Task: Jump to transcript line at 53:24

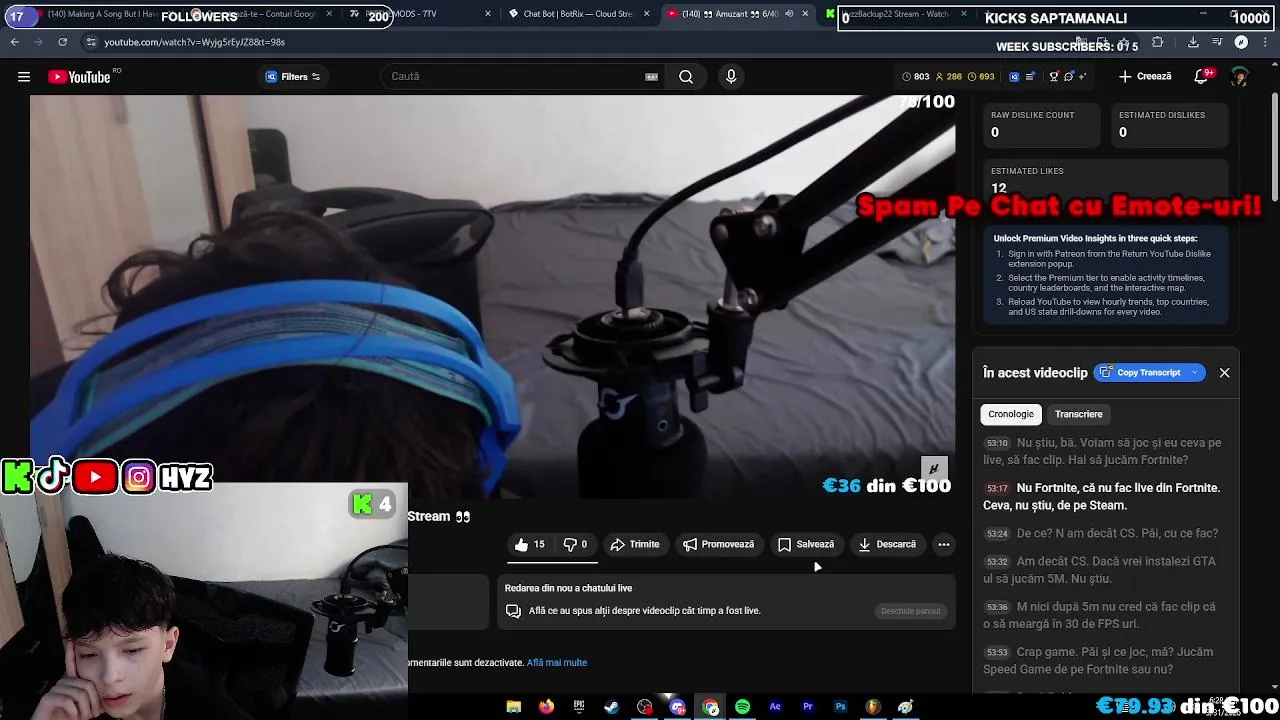Action: [1105, 533]
